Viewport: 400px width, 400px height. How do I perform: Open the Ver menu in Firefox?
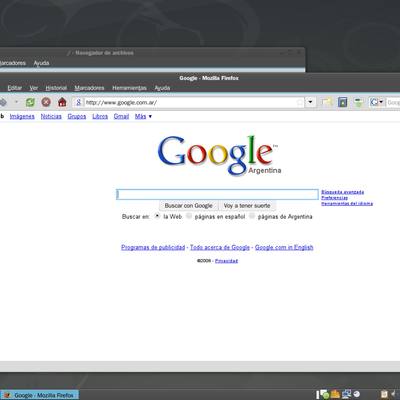[x=34, y=88]
